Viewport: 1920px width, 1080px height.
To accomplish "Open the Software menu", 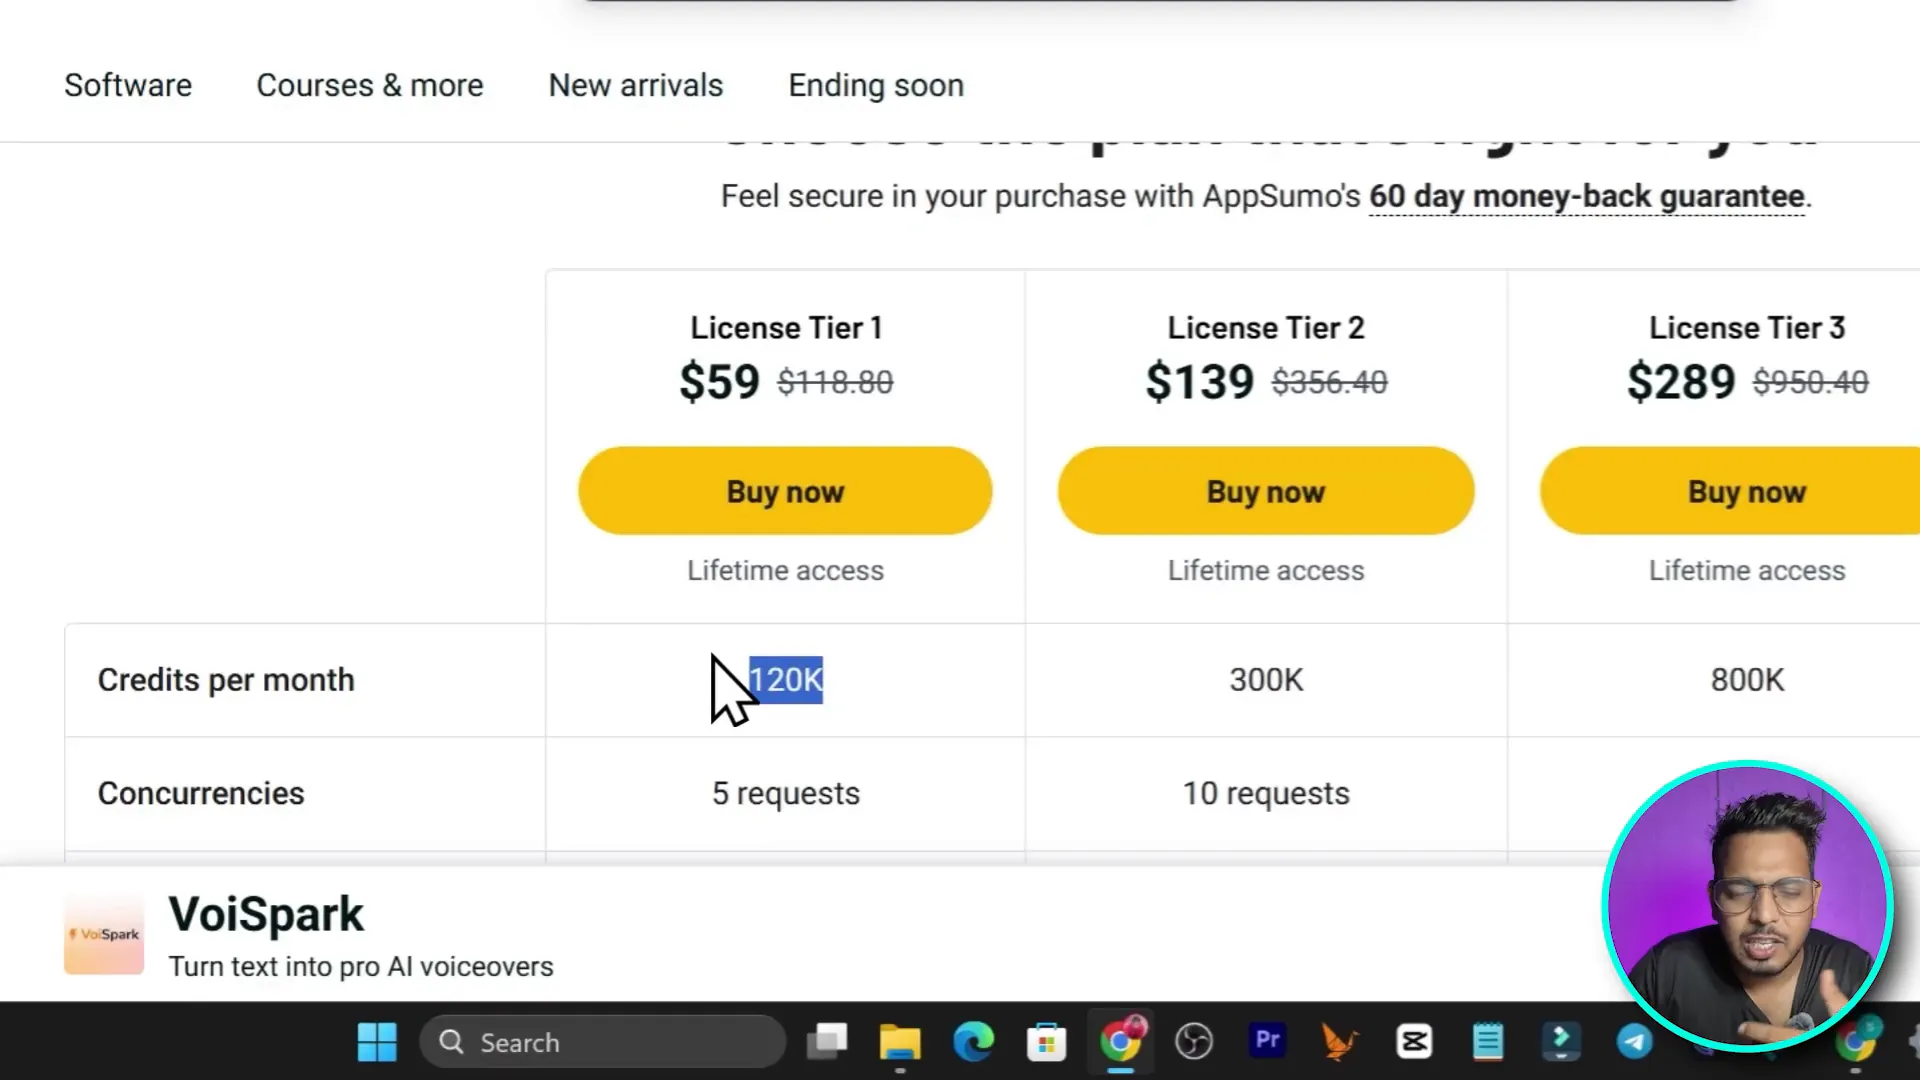I will point(128,86).
